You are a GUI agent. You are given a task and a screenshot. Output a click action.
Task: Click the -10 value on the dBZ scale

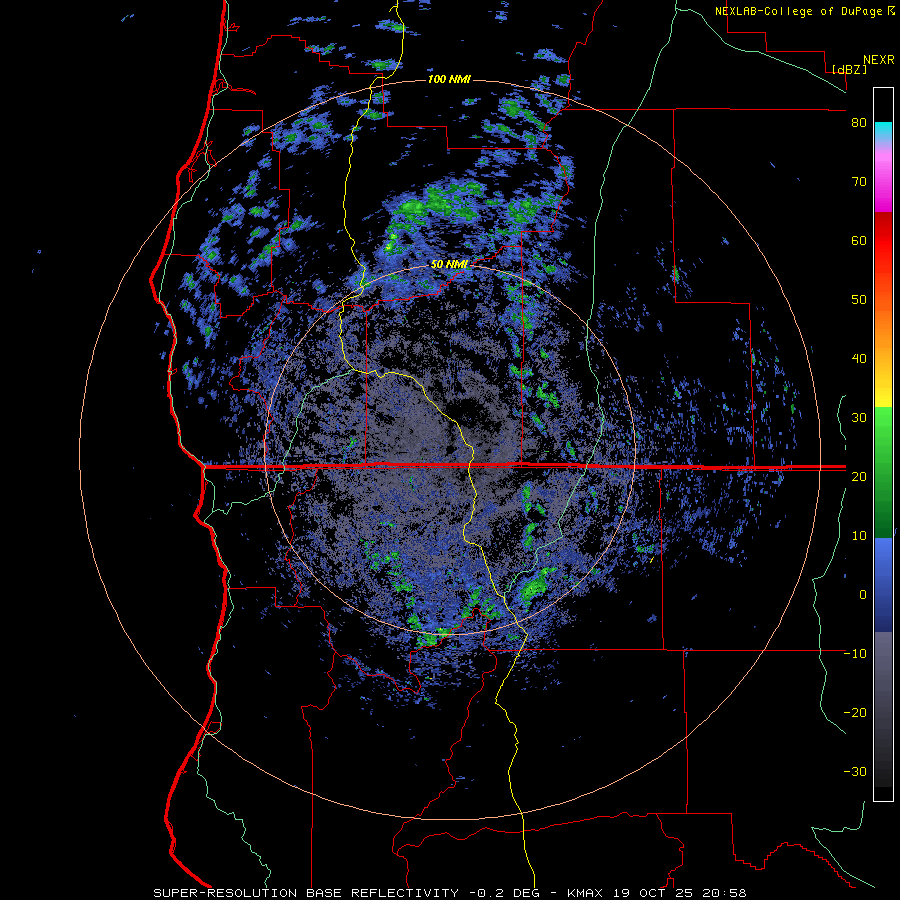855,654
